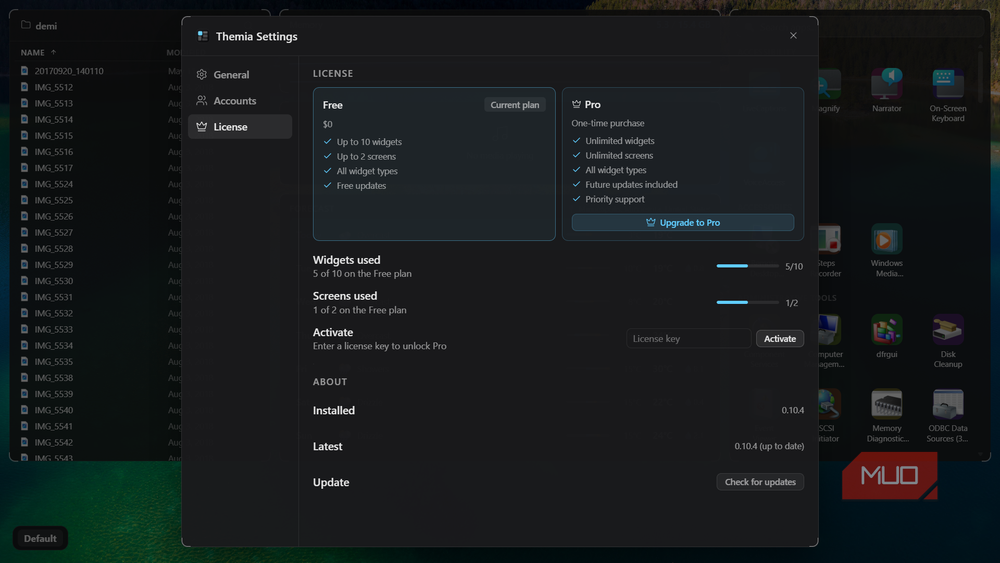Click the demi folder icon
Screen dimensions: 1000x563
pos(26,26)
